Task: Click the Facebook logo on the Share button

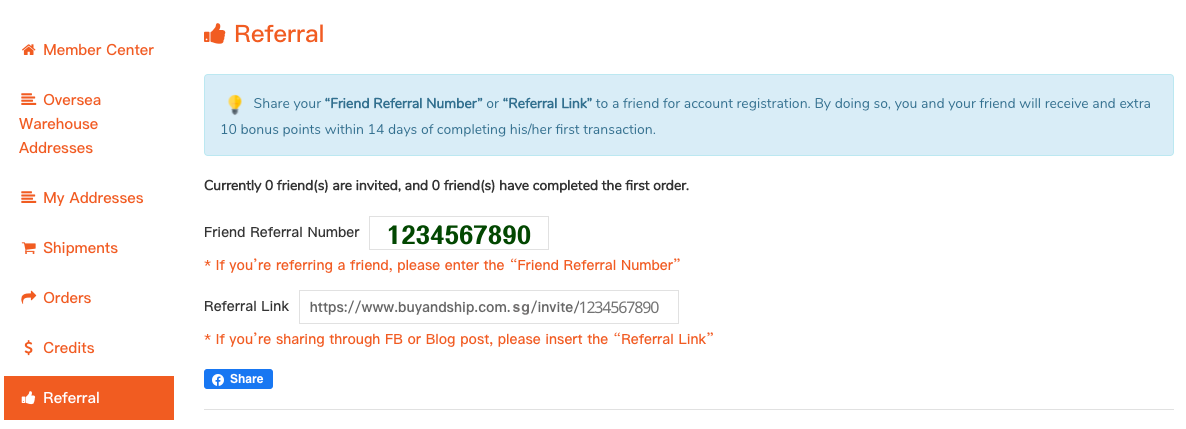Action: pyautogui.click(x=218, y=379)
